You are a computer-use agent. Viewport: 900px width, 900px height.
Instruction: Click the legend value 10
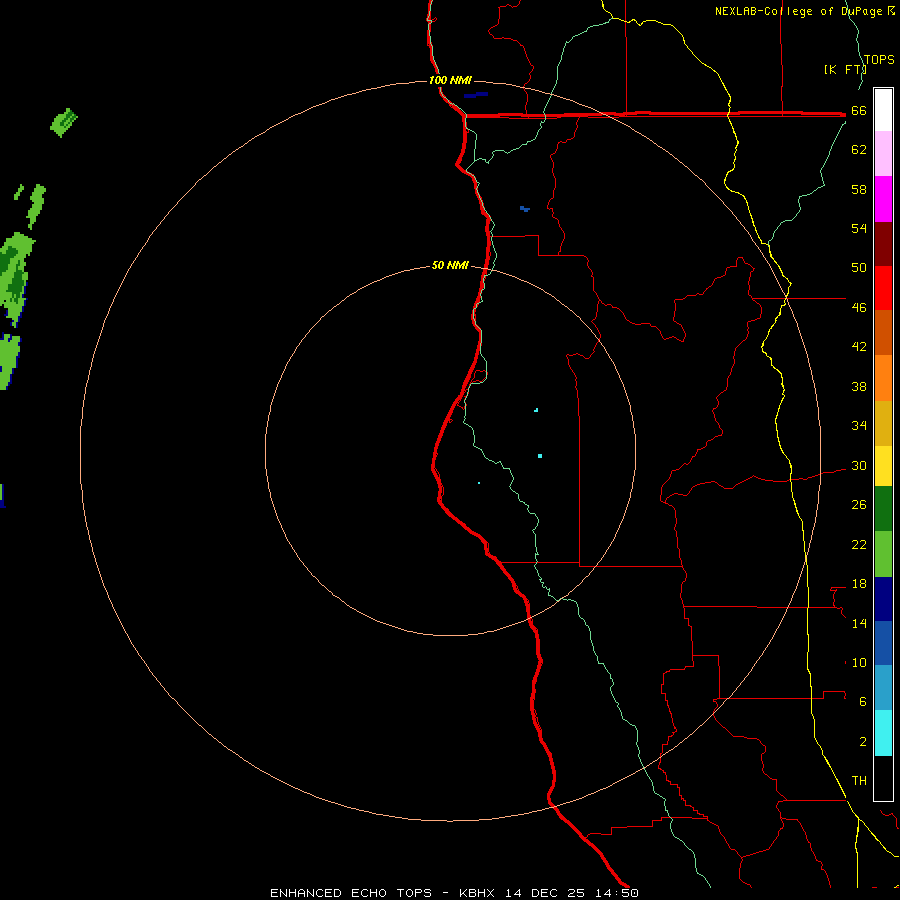(x=859, y=663)
